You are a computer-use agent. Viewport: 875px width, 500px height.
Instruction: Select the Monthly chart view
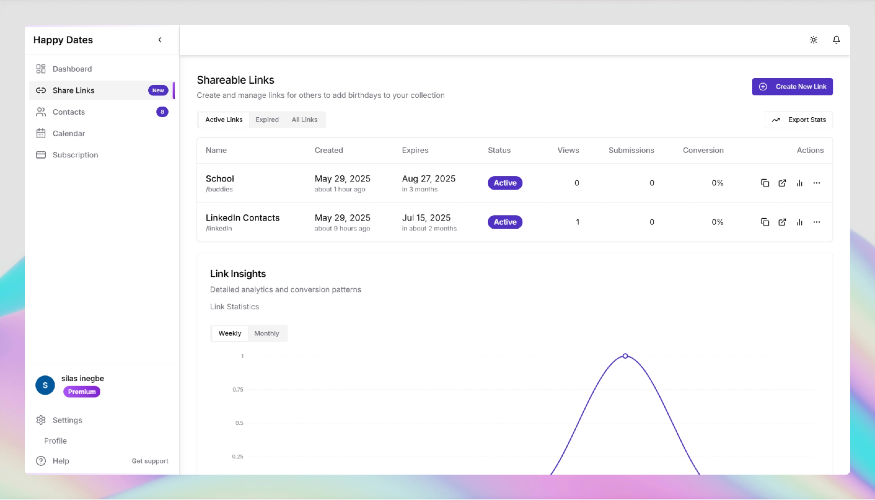tap(267, 333)
